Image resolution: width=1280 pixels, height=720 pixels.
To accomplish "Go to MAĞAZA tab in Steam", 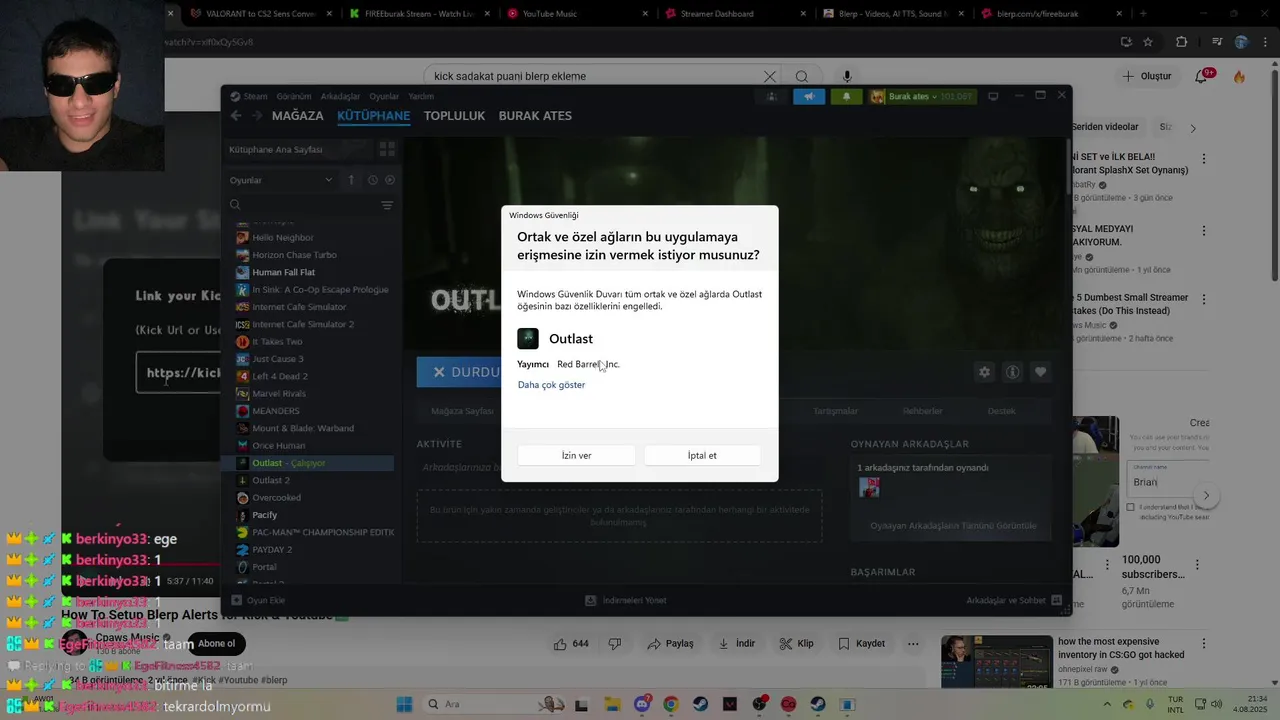I will pyautogui.click(x=298, y=116).
